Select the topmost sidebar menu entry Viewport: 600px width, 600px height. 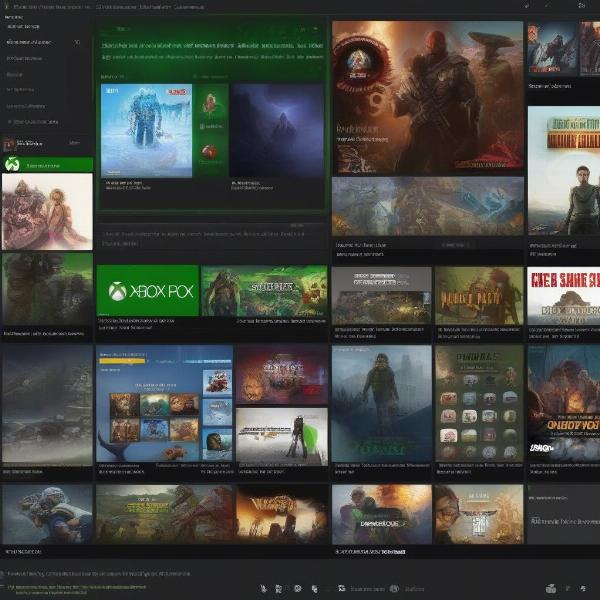pos(23,27)
